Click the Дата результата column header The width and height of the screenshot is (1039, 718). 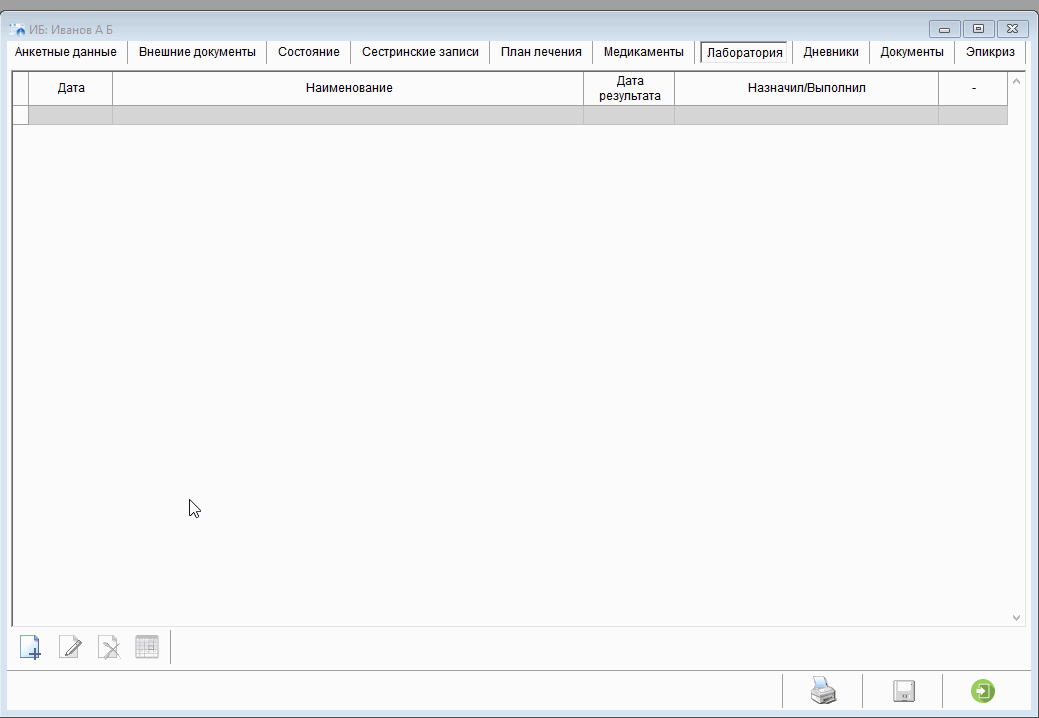[x=629, y=88]
